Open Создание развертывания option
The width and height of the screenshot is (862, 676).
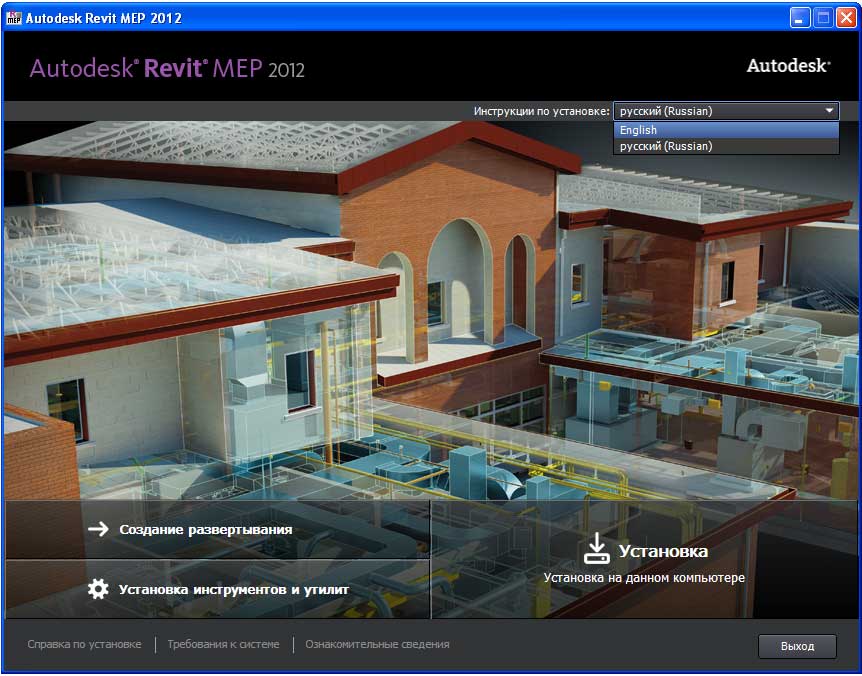[205, 529]
